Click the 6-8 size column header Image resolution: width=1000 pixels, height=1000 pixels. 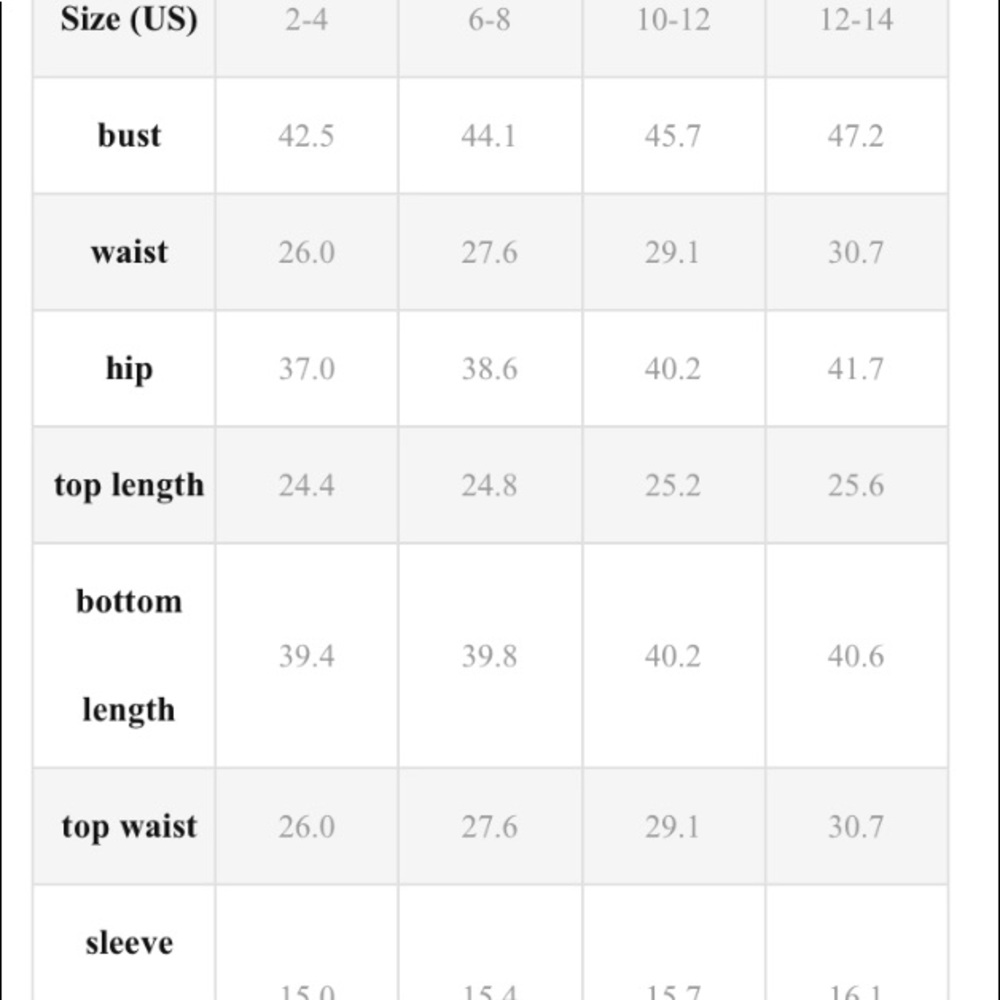(x=489, y=20)
